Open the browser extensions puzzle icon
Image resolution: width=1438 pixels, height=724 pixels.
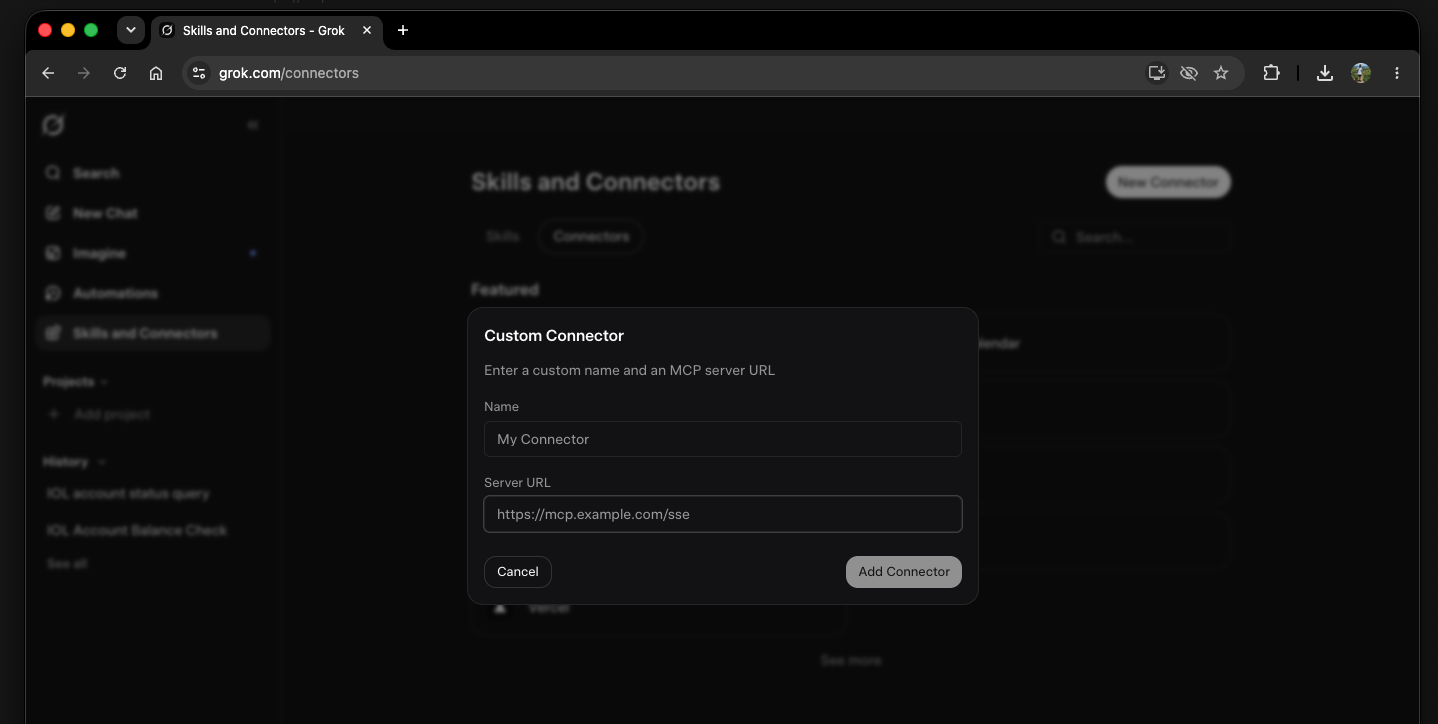coord(1272,73)
